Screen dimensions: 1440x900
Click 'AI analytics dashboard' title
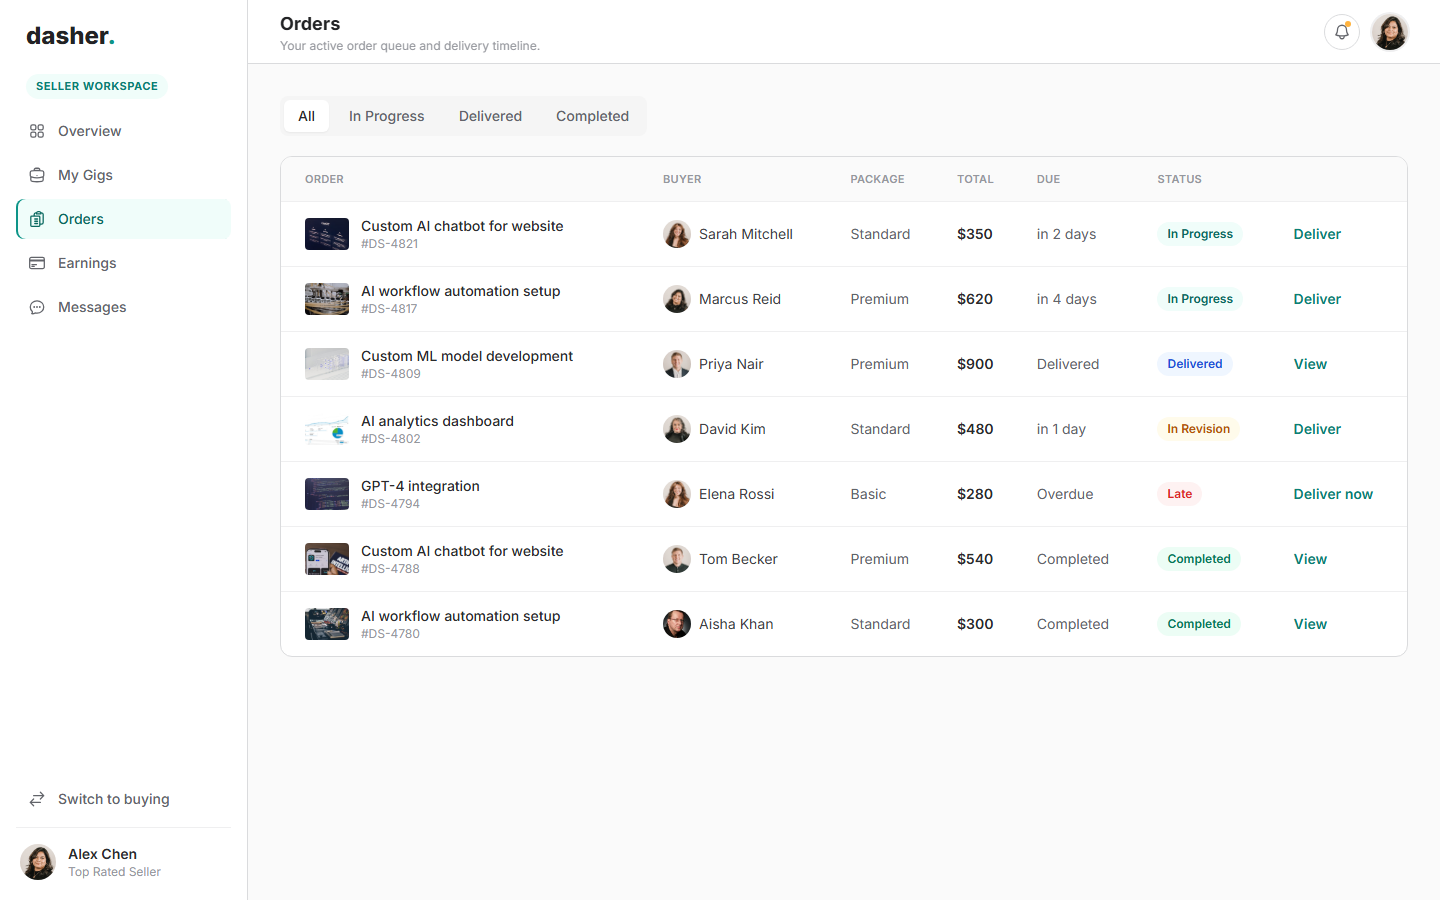click(x=437, y=421)
